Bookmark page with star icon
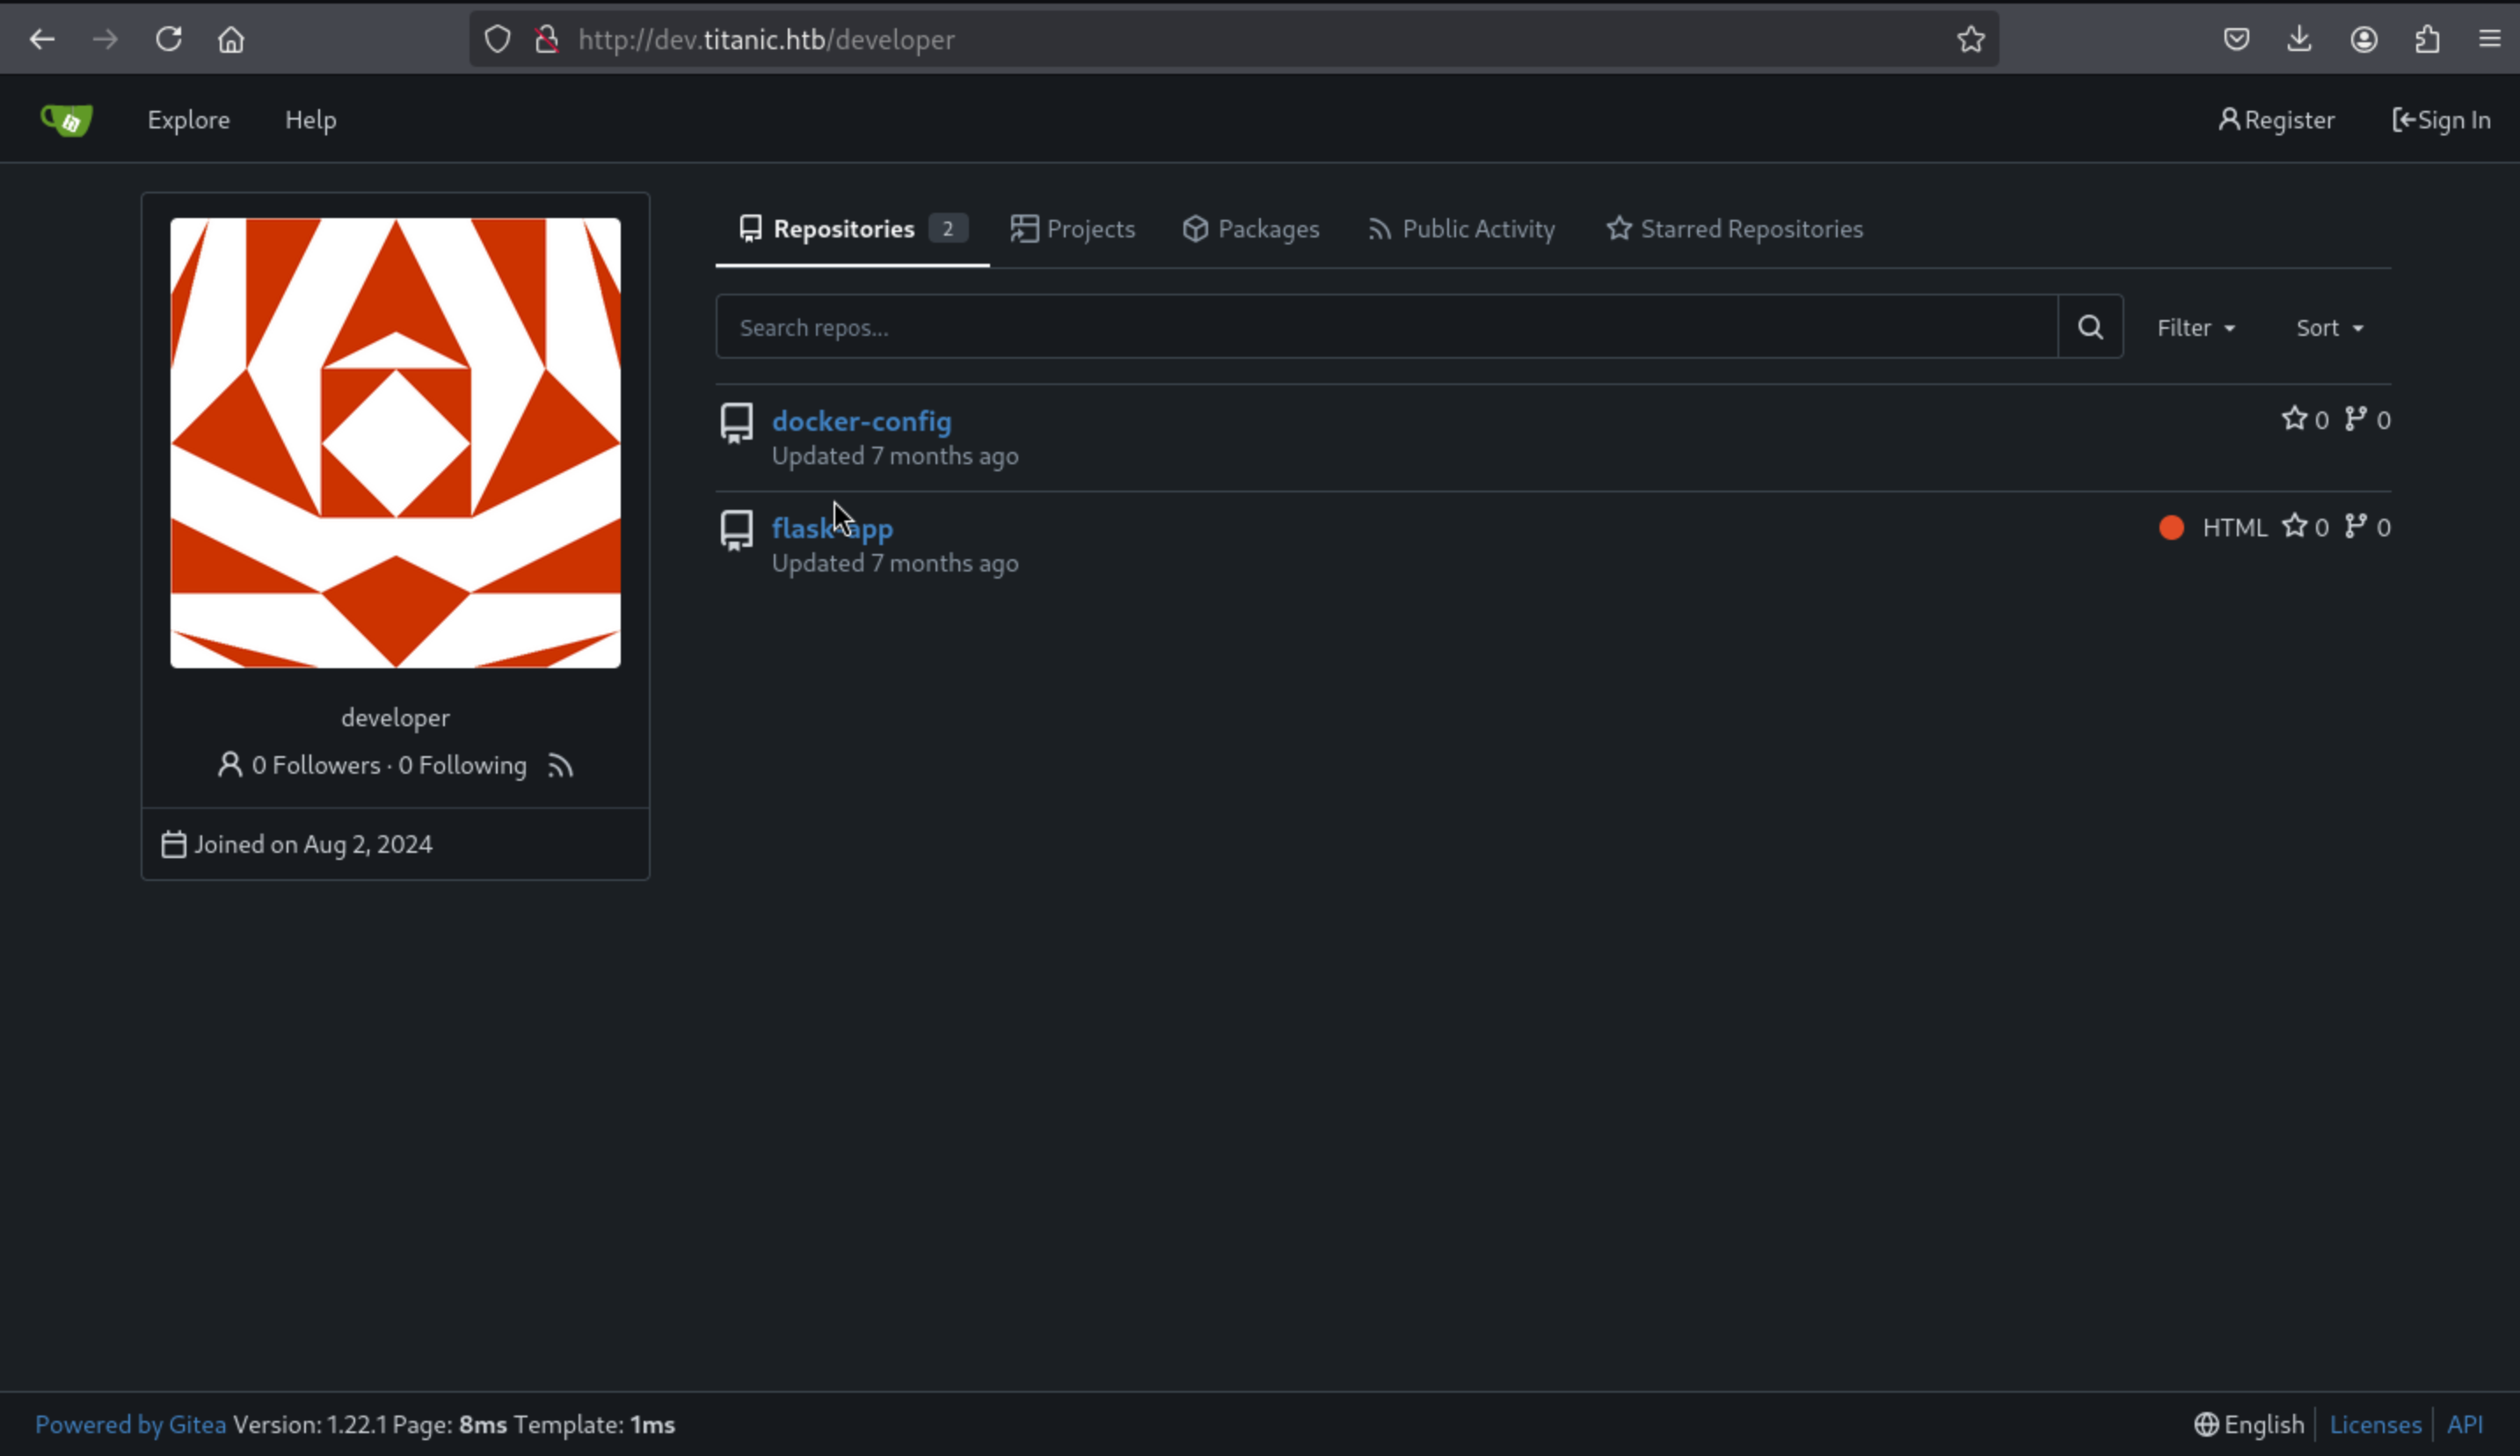 pyautogui.click(x=1970, y=40)
